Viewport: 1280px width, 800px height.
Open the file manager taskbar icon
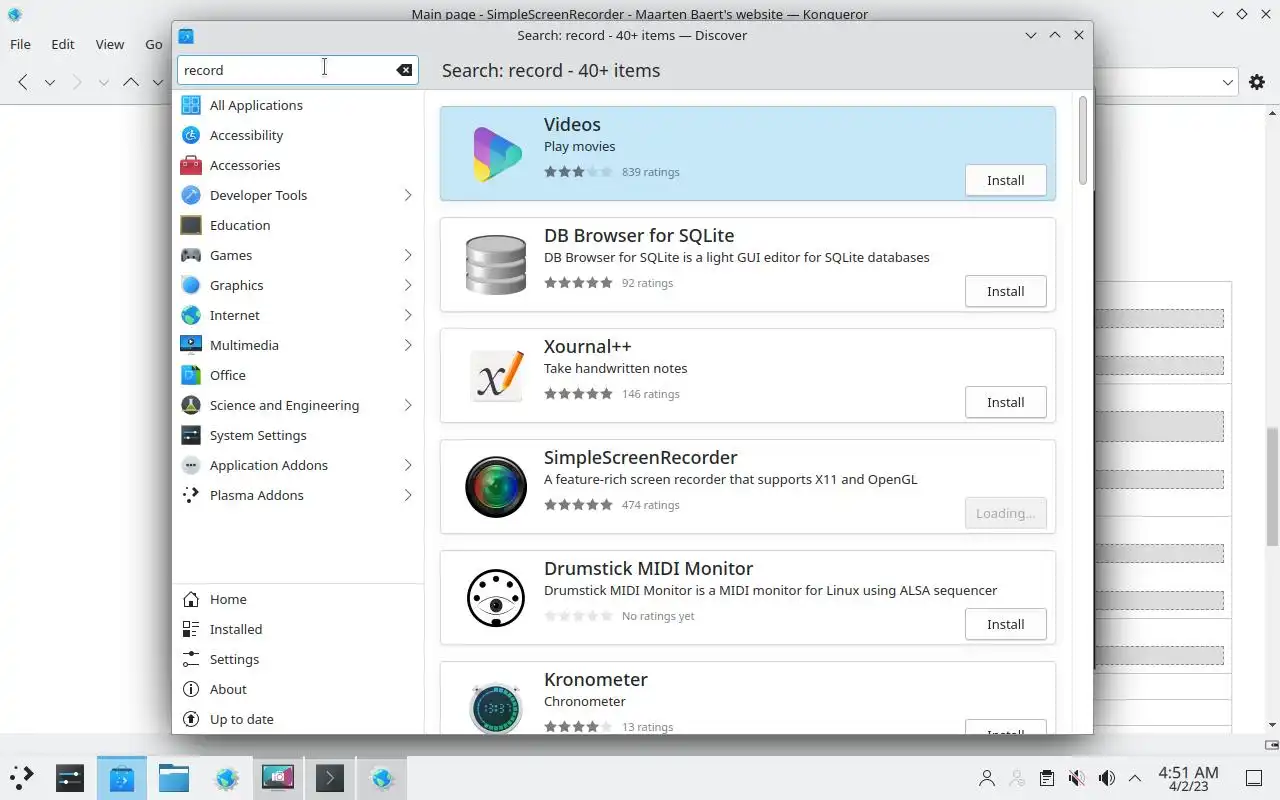coord(174,777)
